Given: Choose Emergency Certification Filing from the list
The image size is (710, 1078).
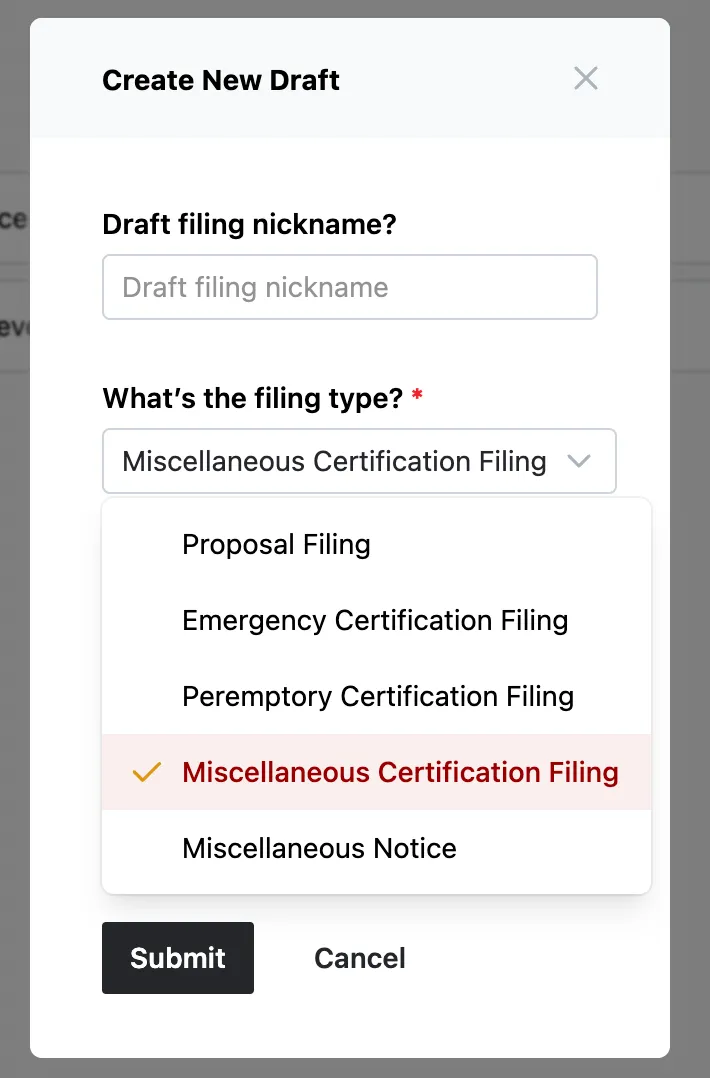Looking at the screenshot, I should pos(375,621).
